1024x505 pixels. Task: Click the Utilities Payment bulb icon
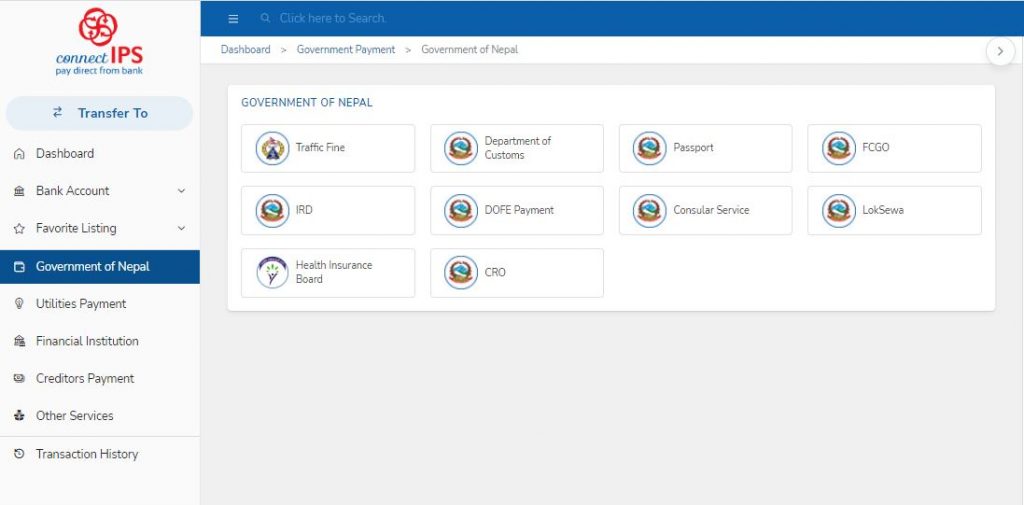[x=20, y=304]
